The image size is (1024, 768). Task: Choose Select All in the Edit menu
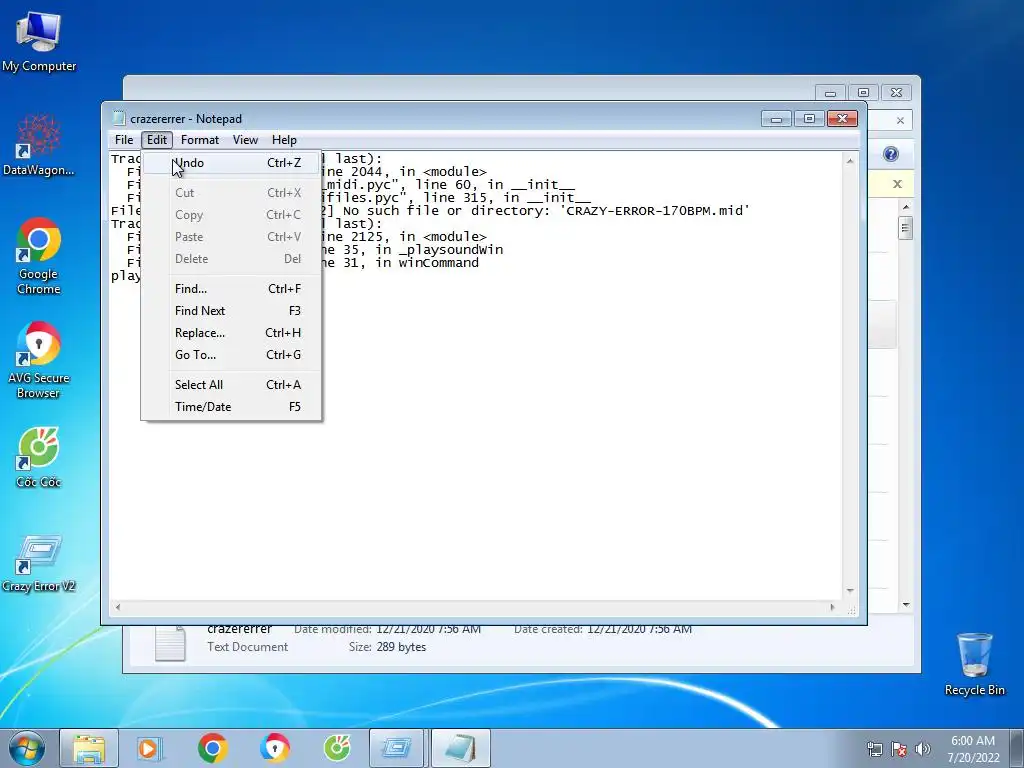pos(231,385)
